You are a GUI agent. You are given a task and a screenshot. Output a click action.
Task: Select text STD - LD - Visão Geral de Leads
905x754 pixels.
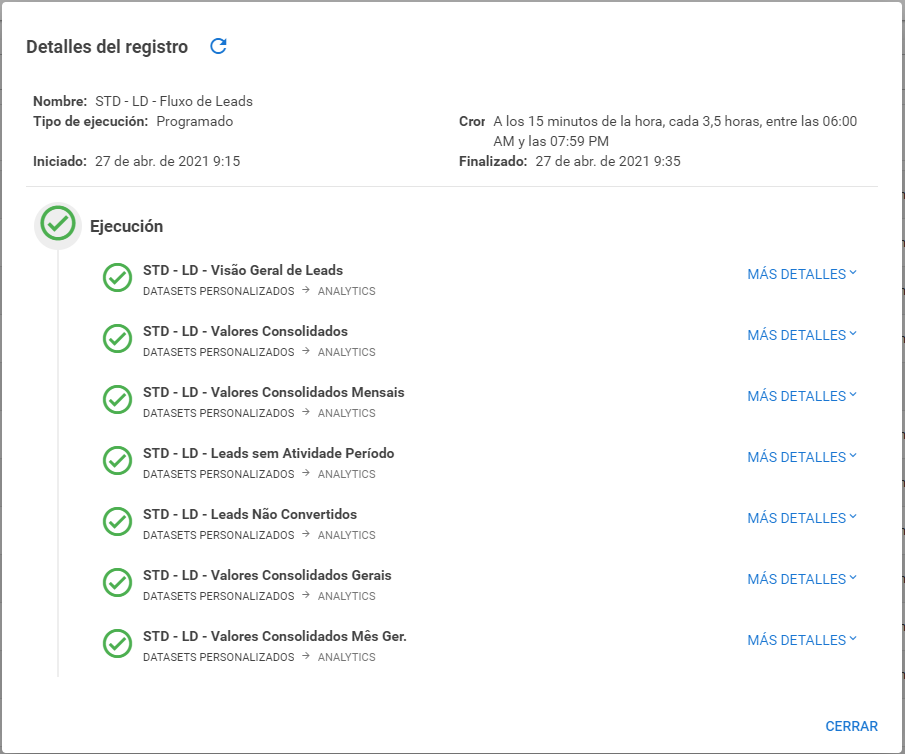click(243, 270)
